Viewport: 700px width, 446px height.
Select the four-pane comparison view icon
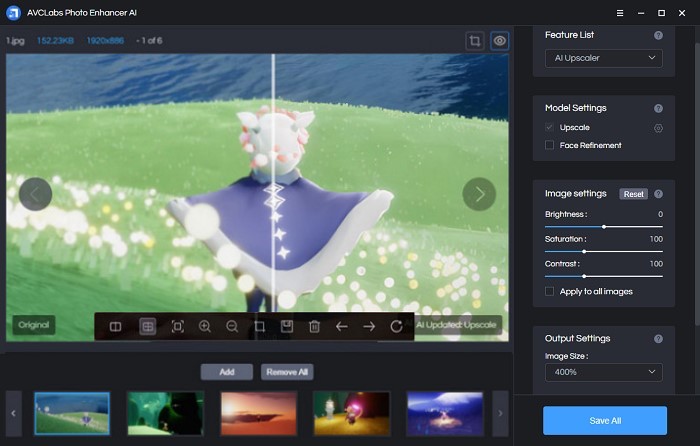147,326
